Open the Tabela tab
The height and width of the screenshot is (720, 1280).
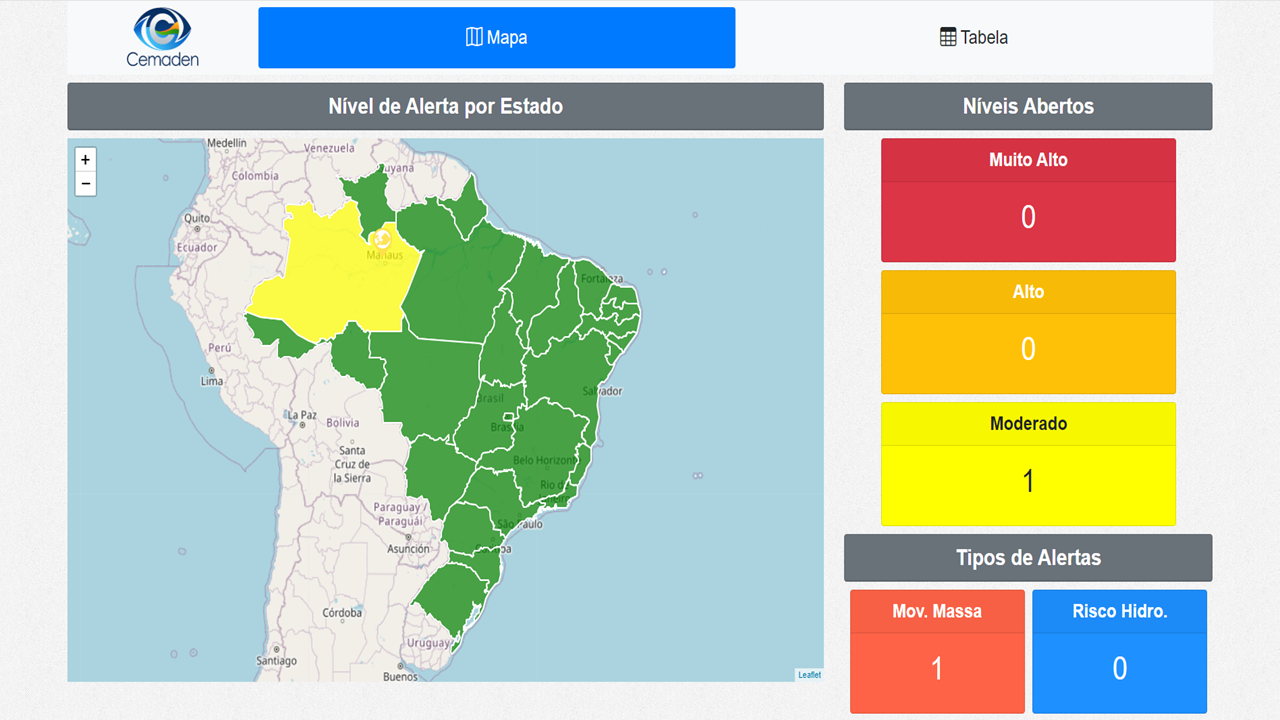(x=973, y=38)
